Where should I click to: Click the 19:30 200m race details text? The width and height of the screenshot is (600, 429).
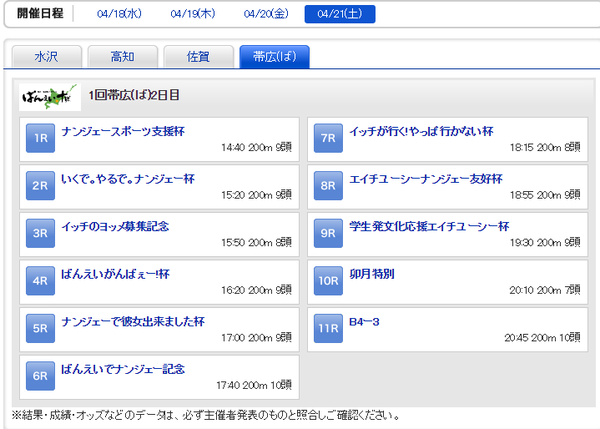click(x=545, y=242)
